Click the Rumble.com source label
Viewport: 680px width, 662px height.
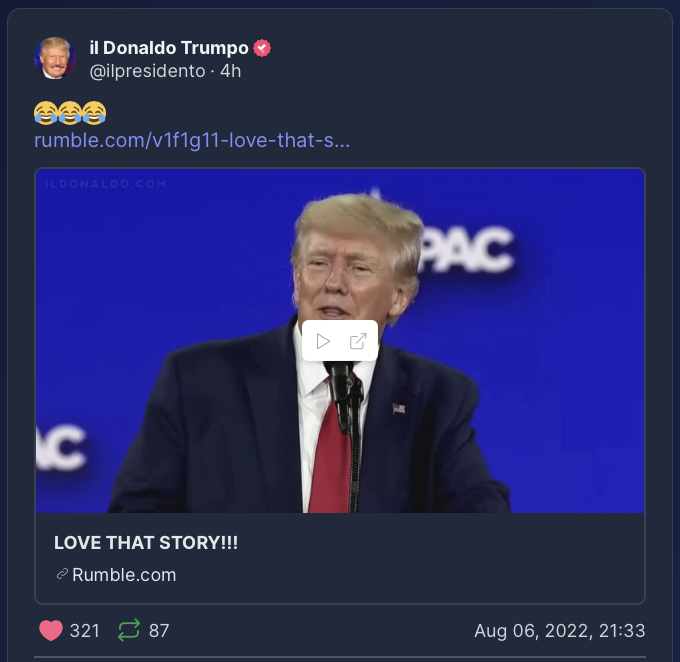(x=124, y=575)
